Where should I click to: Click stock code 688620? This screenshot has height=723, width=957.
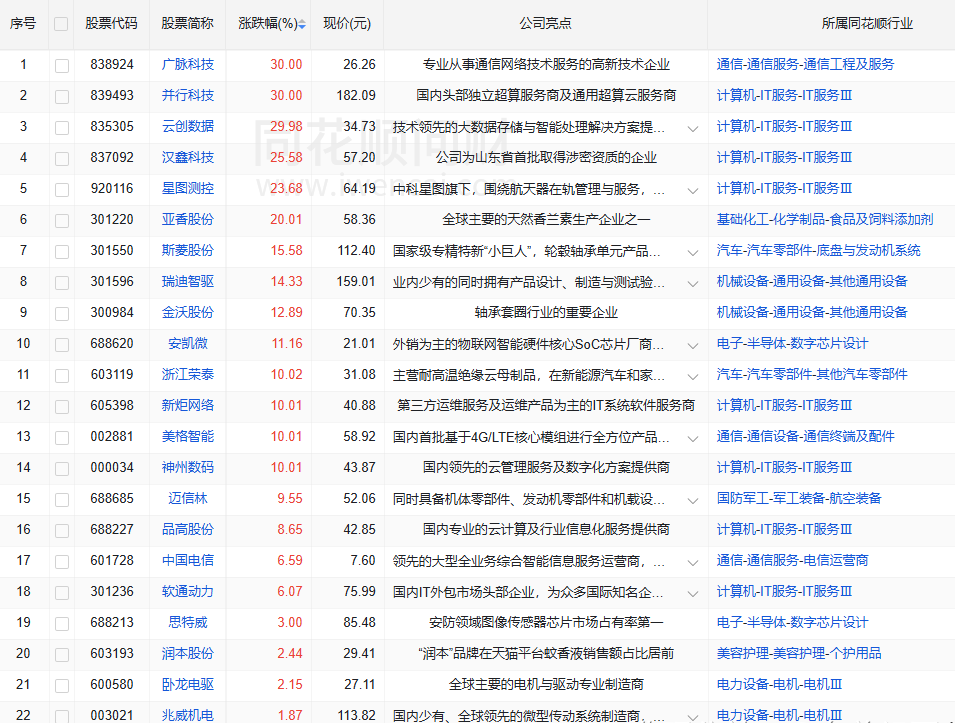click(112, 344)
